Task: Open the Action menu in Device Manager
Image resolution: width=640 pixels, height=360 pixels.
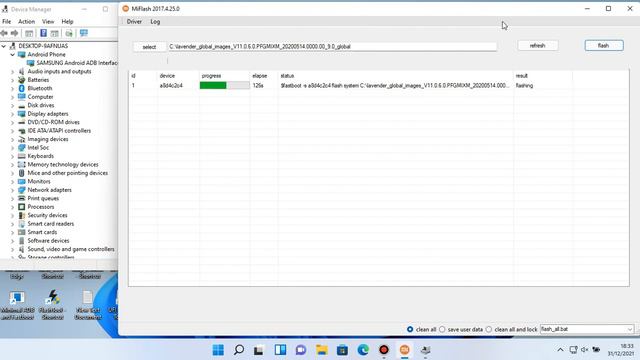Action: (26, 21)
